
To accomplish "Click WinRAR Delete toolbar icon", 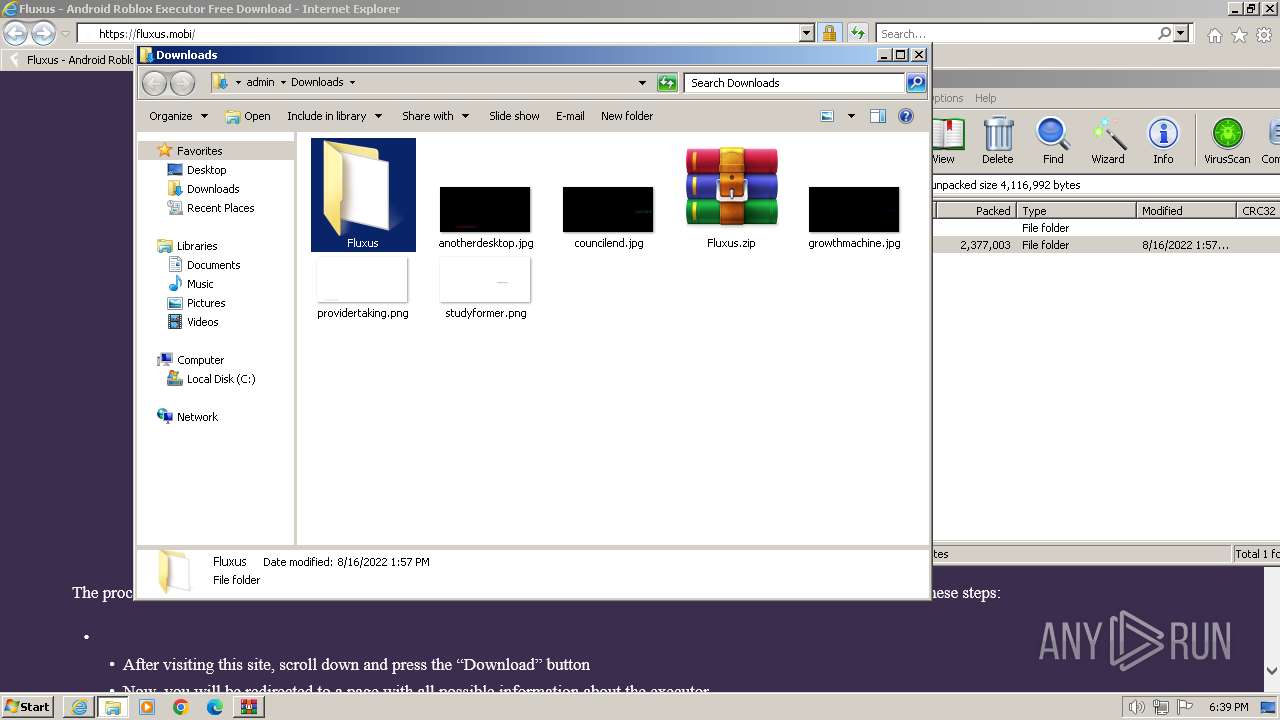I will (x=997, y=141).
